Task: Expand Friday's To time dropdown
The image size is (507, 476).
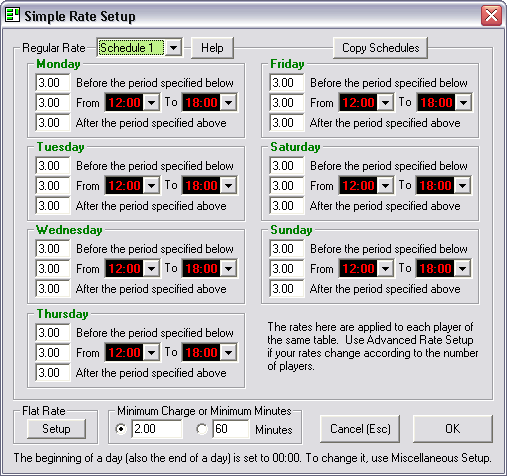Action: pyautogui.click(x=463, y=102)
